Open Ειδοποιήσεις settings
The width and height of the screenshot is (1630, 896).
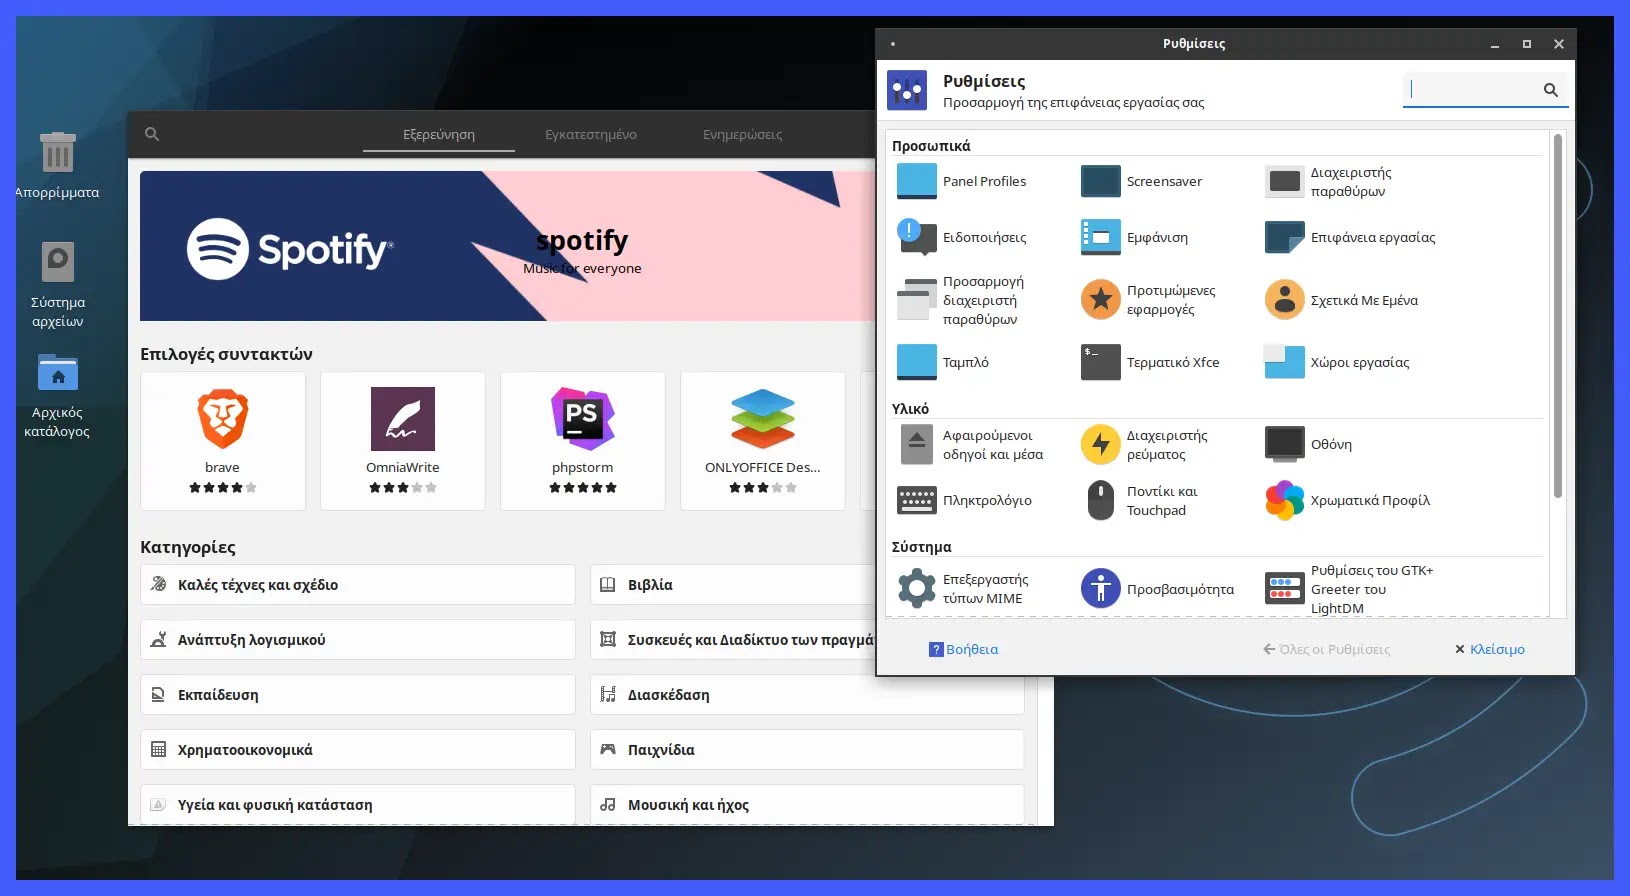pyautogui.click(x=962, y=237)
